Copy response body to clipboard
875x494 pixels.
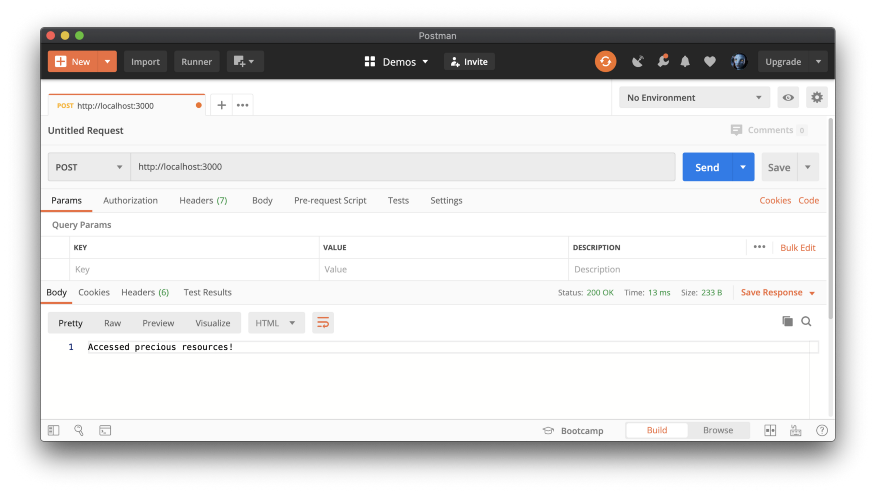click(x=787, y=321)
